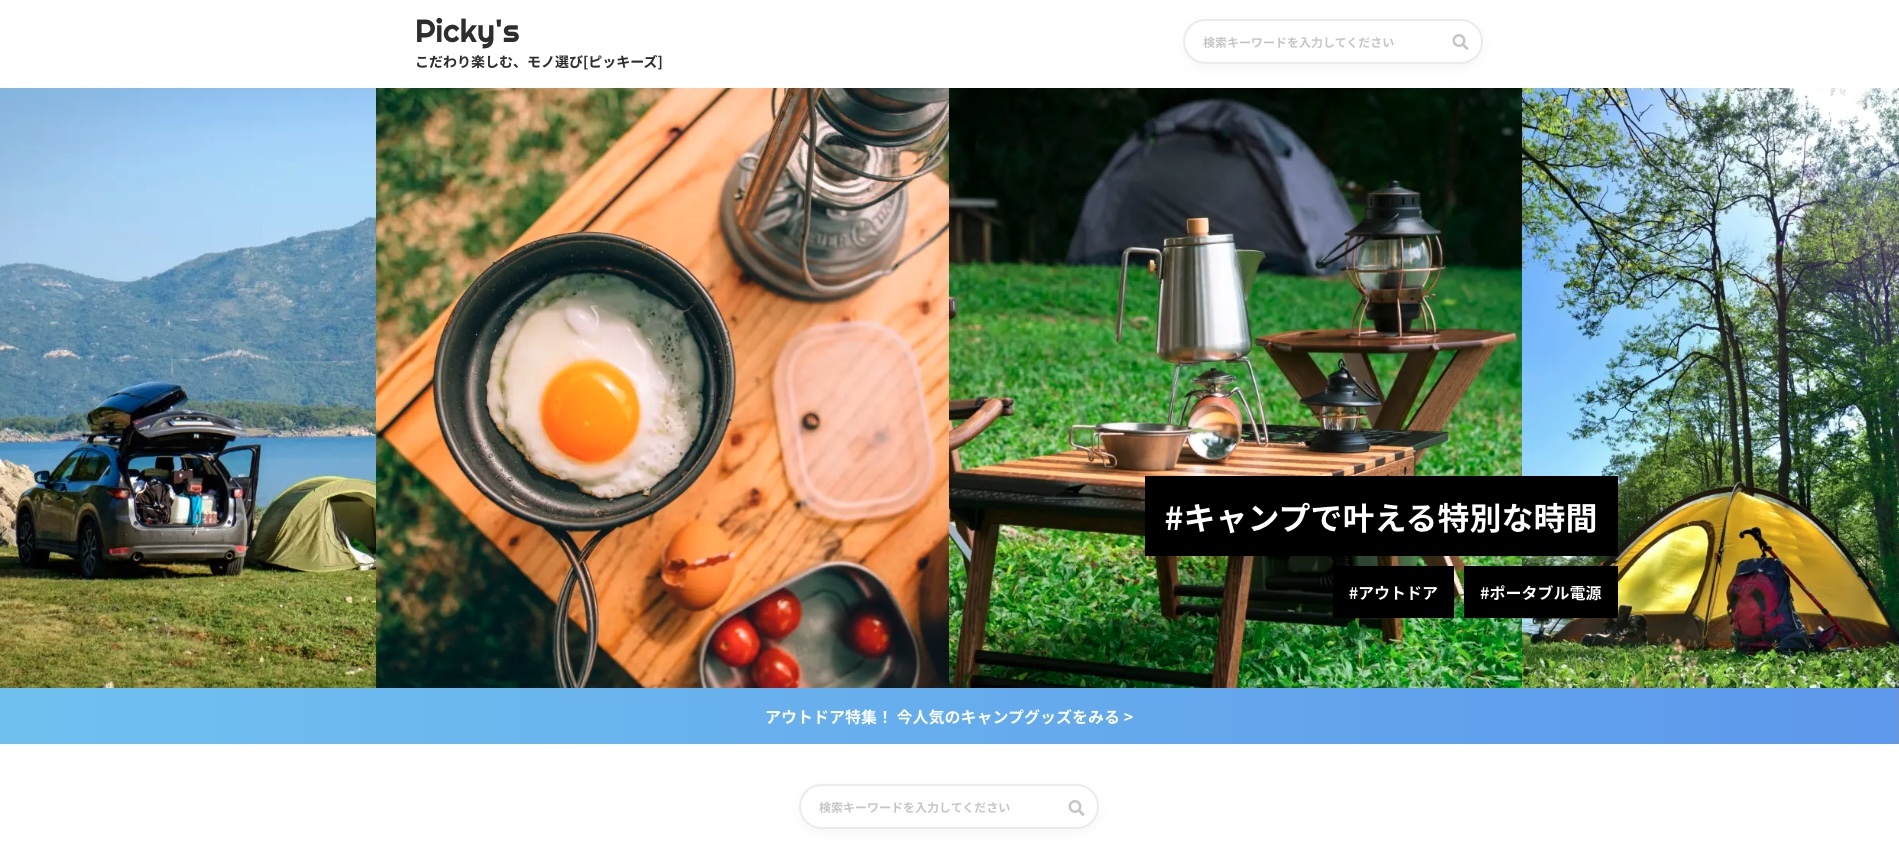Click the #キャンプで叶える特別な時間 headline
Viewport: 1899px width, 842px height.
[1381, 517]
